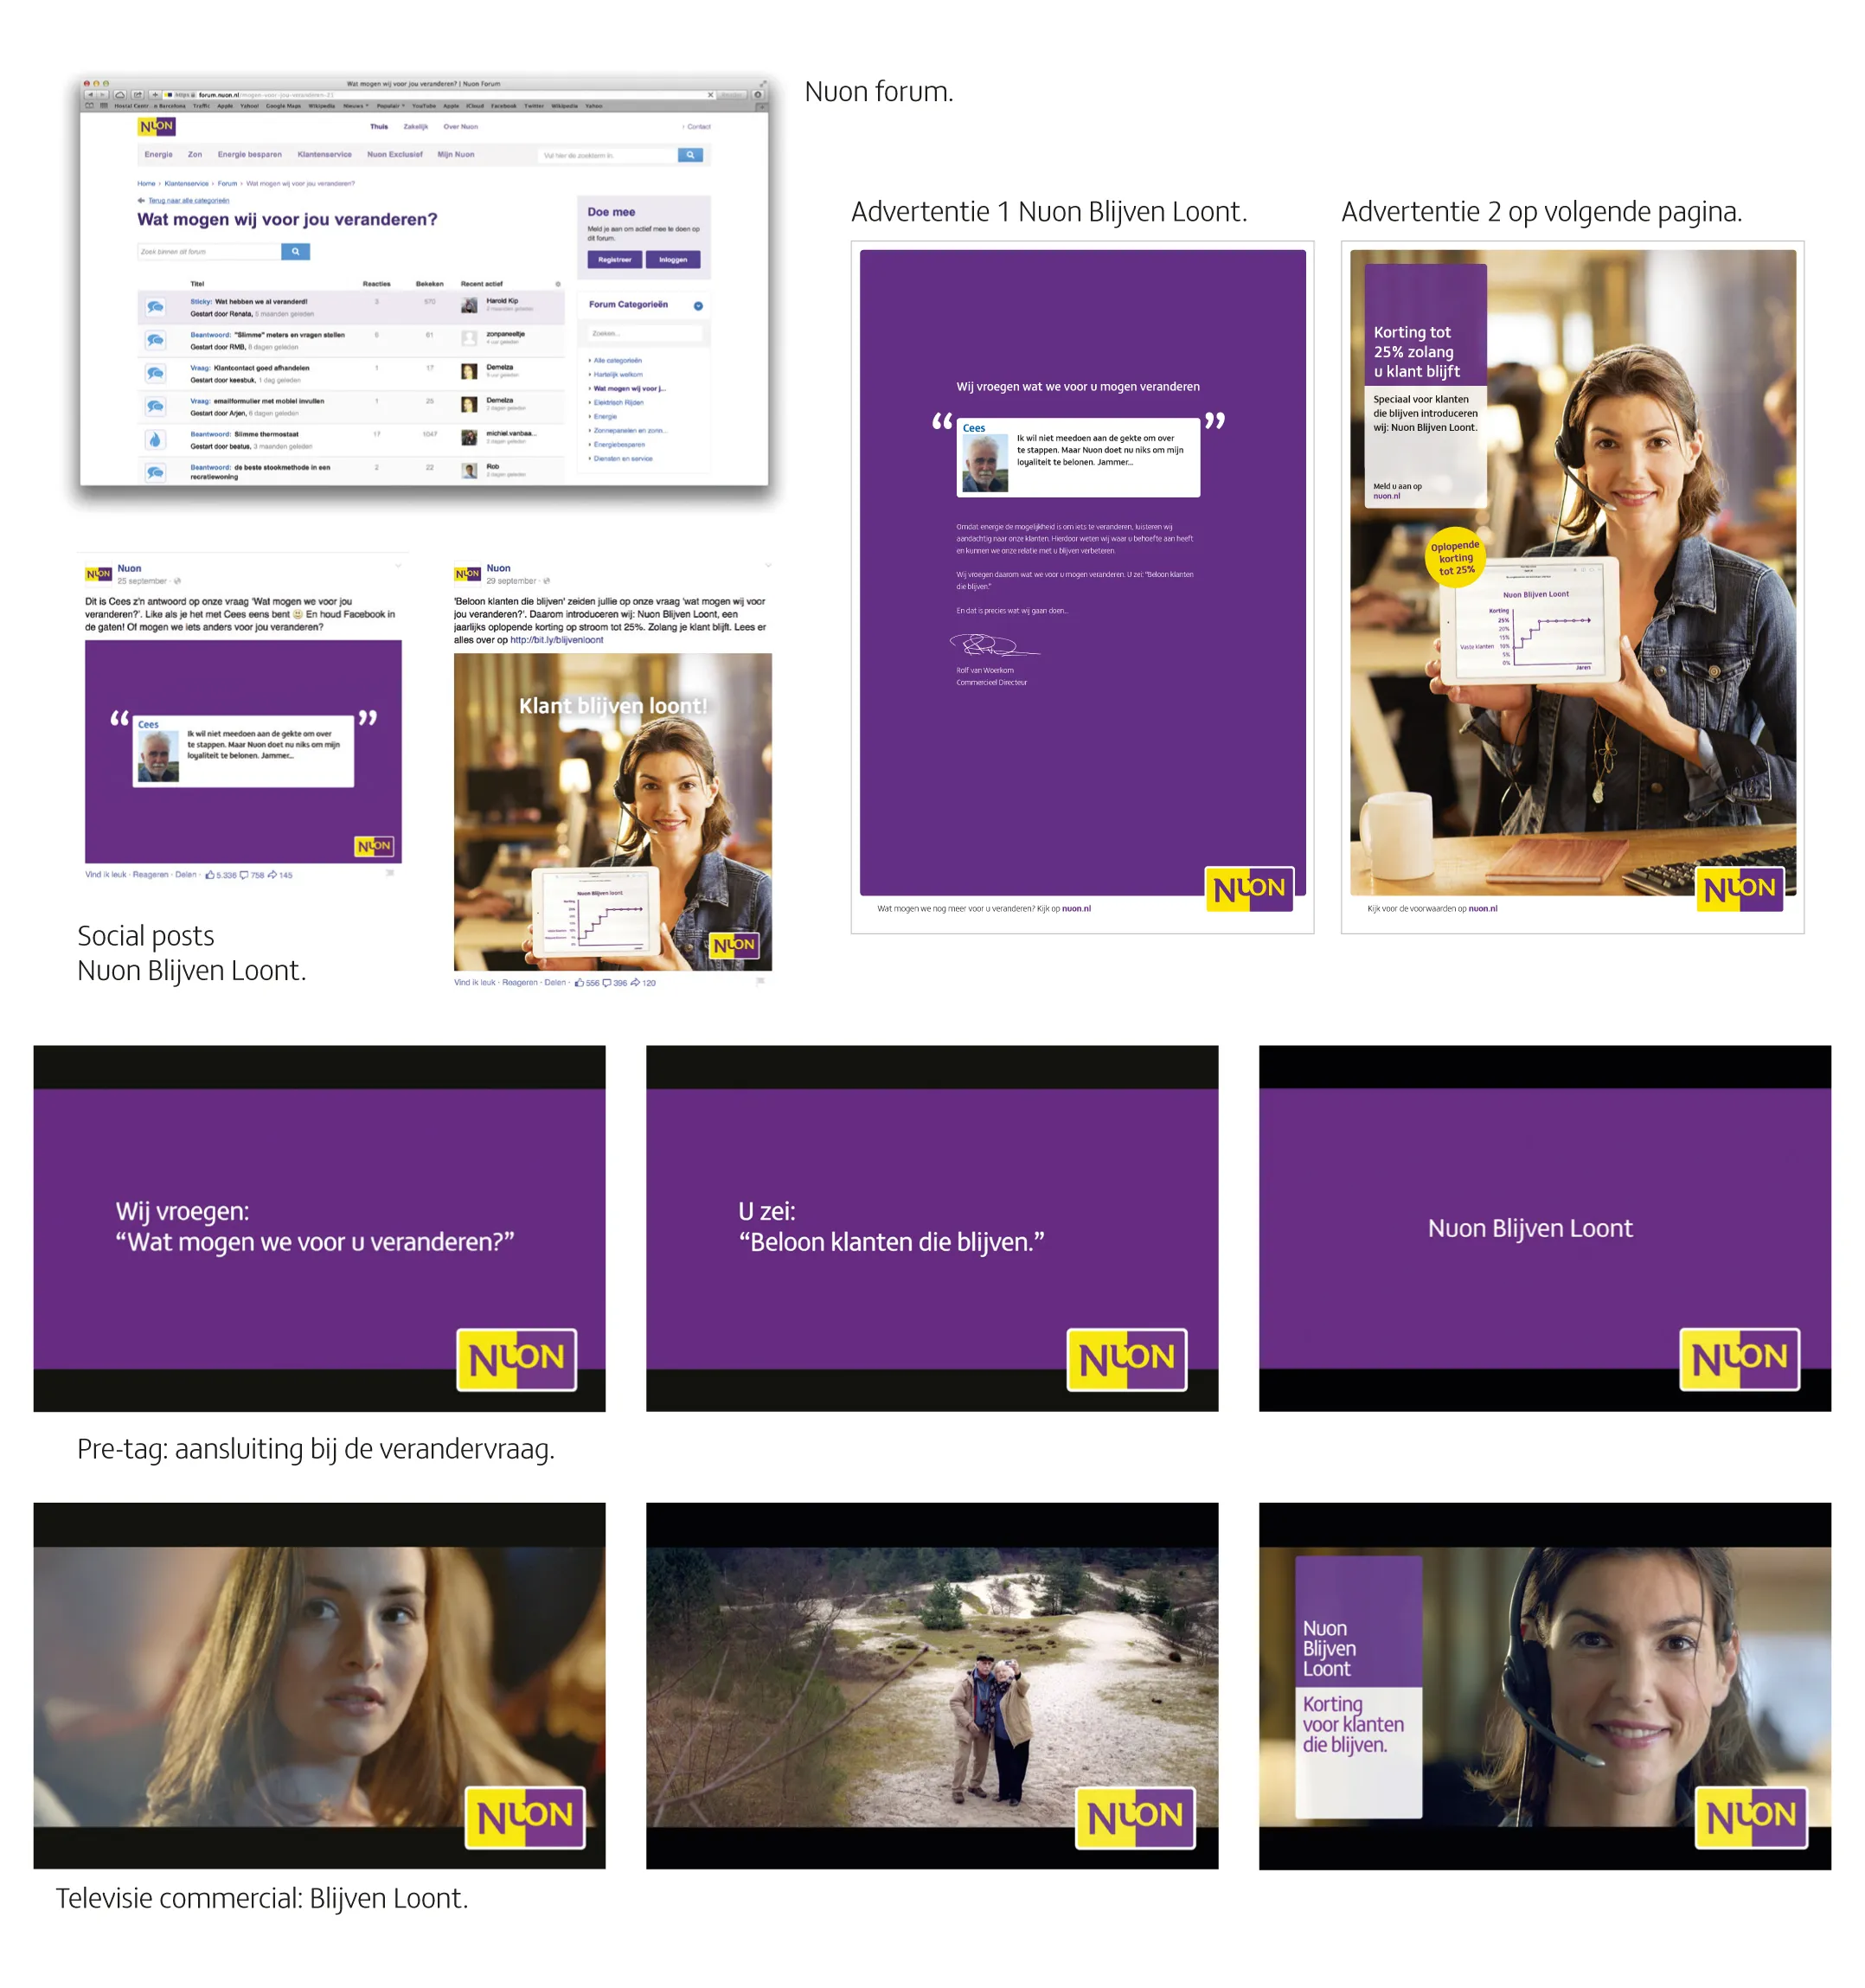The width and height of the screenshot is (1865, 1988).
Task: Click the top site search field
Action: click(x=608, y=155)
